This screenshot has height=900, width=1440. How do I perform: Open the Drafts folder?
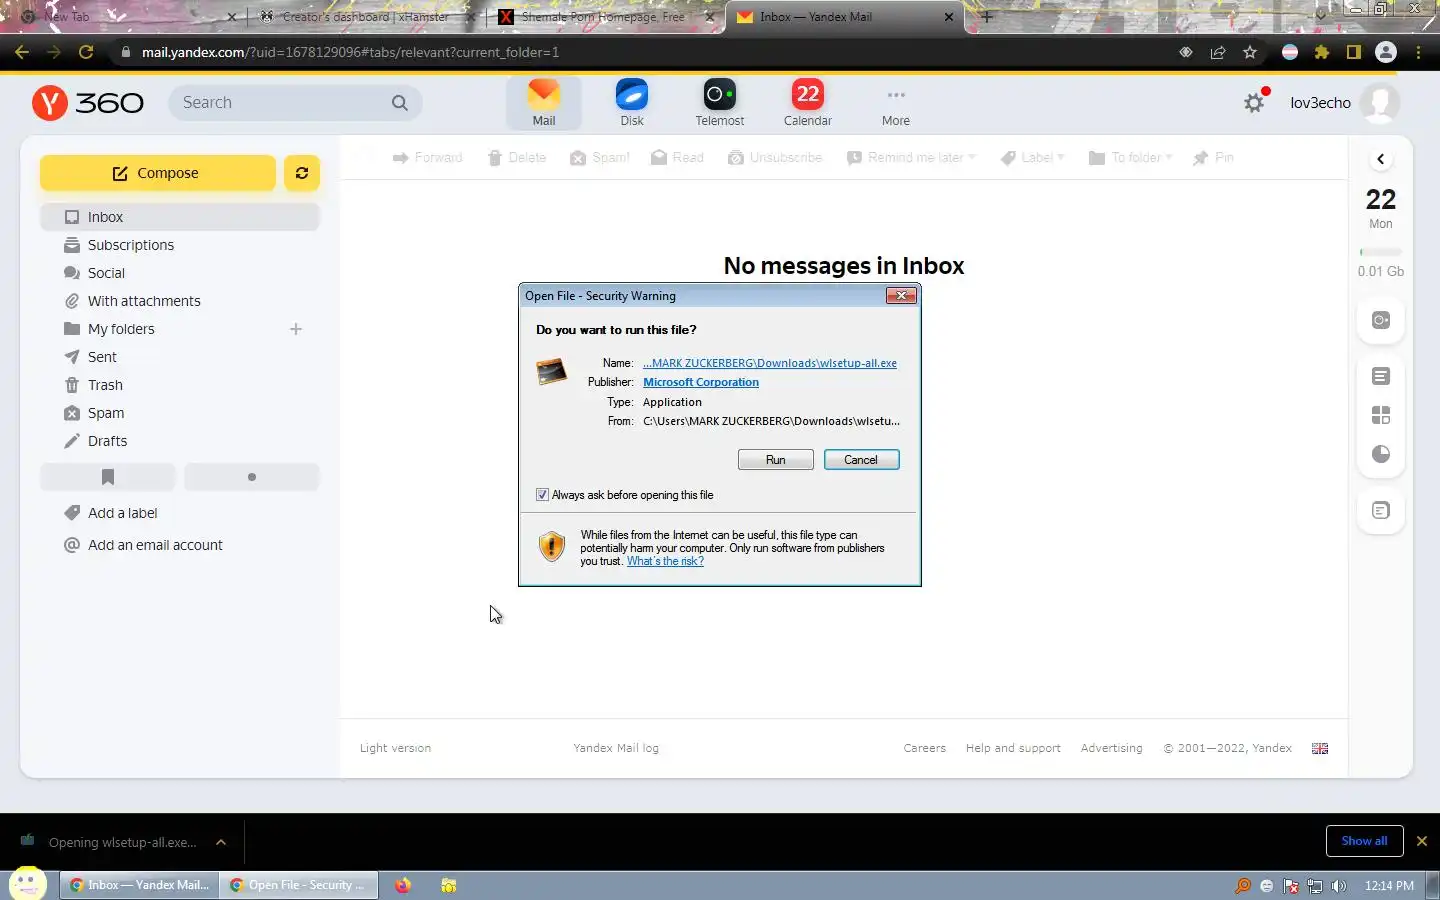click(180, 441)
